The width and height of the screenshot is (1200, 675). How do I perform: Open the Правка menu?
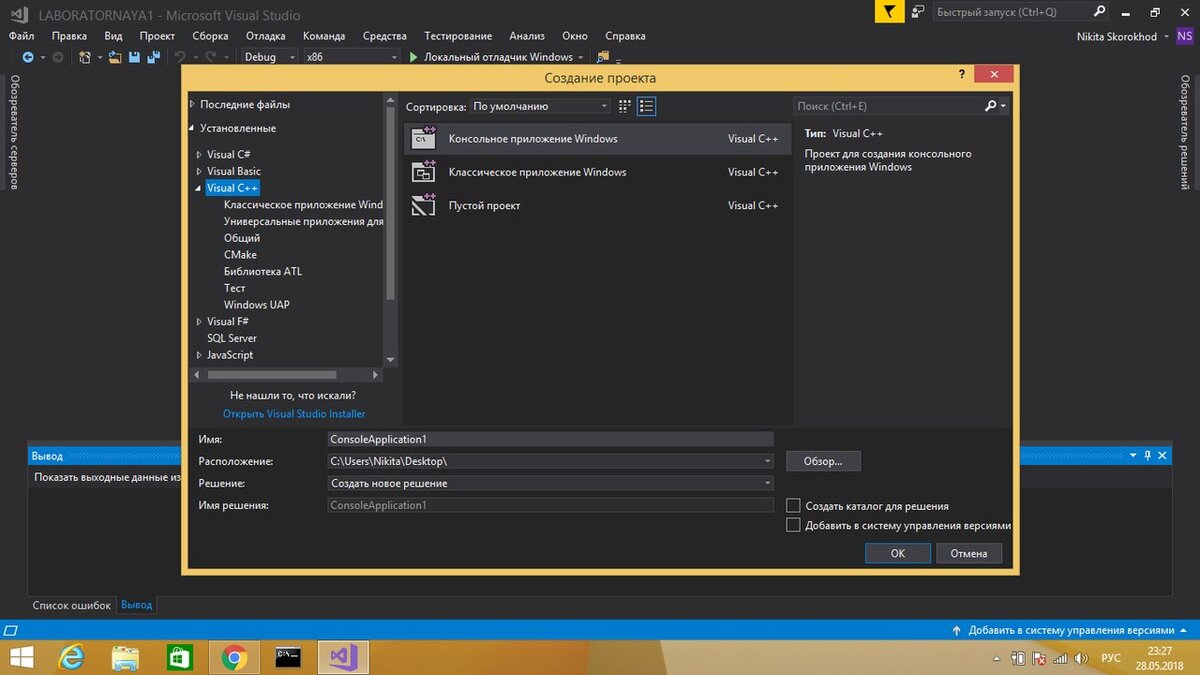69,35
